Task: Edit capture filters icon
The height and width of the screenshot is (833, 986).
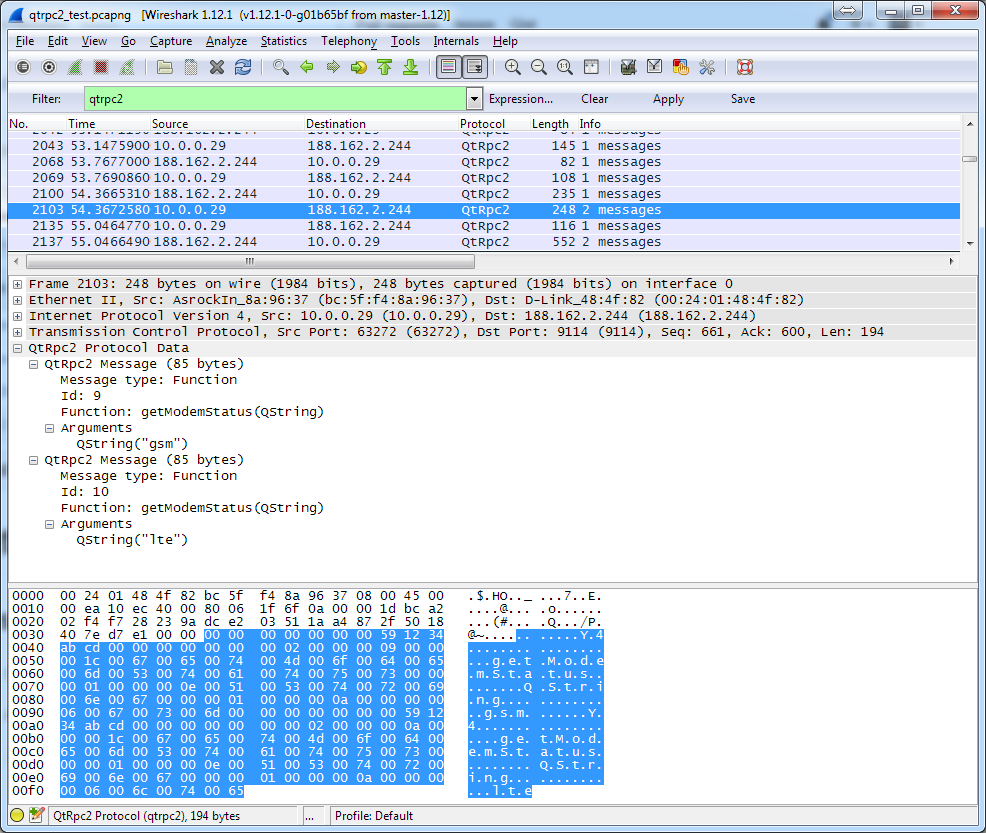Action: tap(628, 67)
